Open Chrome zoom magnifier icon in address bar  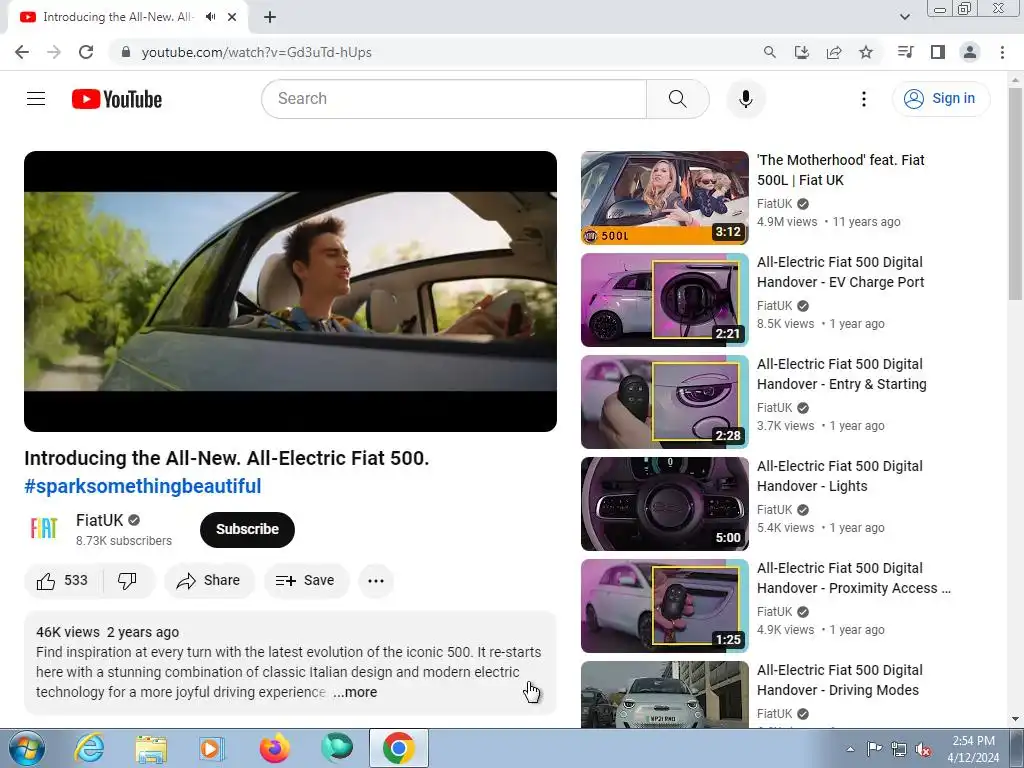769,52
